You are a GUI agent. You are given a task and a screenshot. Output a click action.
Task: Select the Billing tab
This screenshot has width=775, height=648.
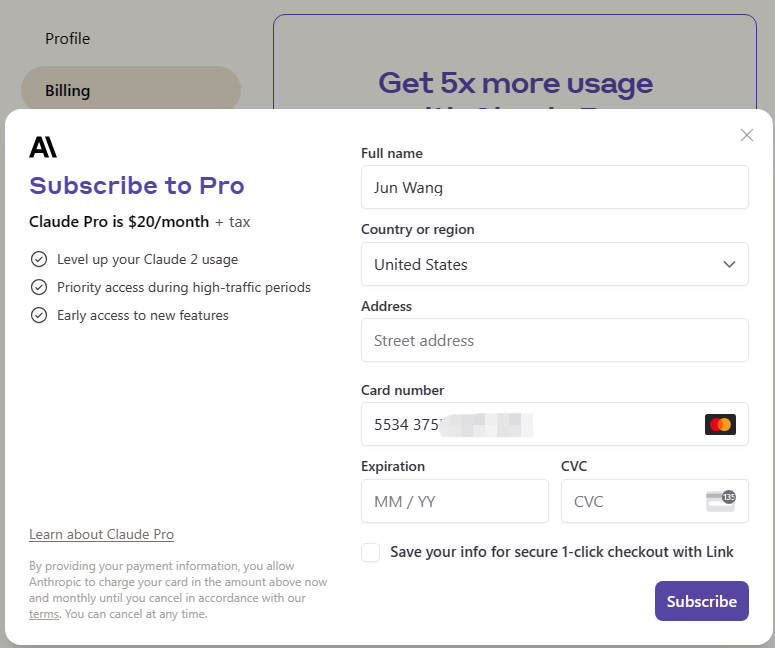[131, 90]
